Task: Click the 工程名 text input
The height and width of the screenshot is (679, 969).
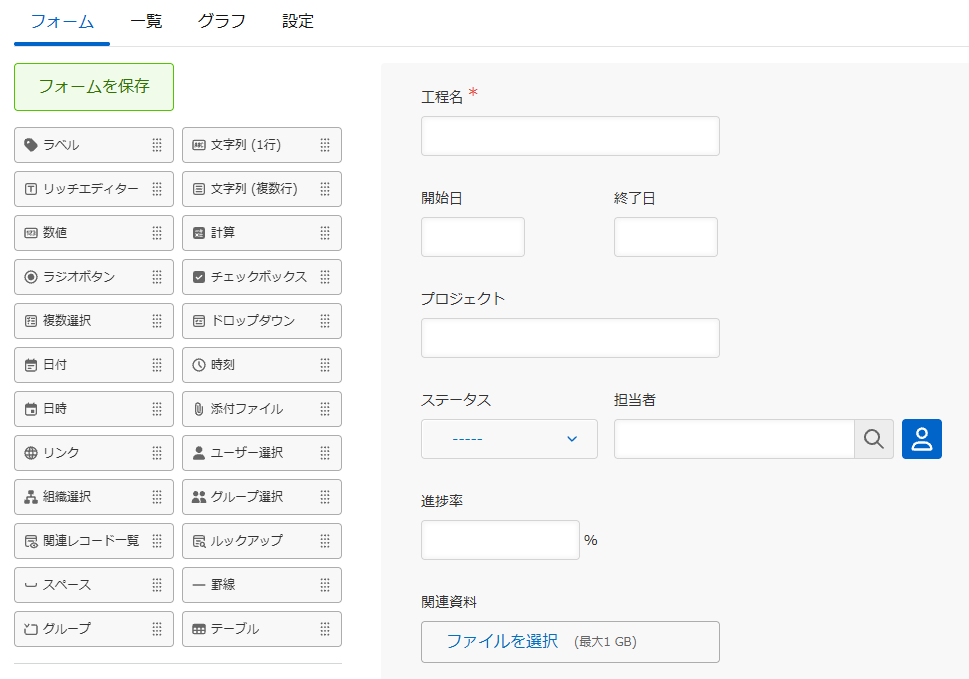Action: [570, 136]
